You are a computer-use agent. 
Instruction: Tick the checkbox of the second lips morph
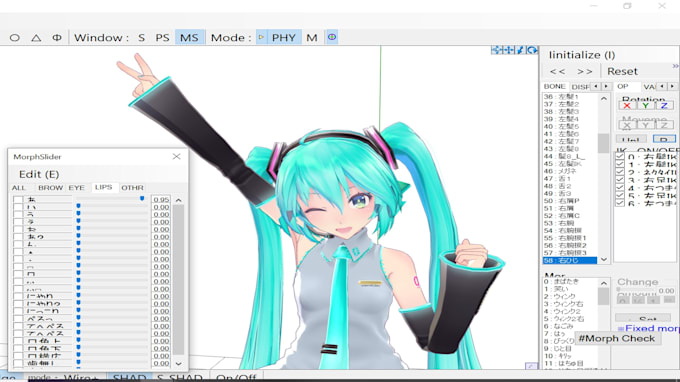18,207
